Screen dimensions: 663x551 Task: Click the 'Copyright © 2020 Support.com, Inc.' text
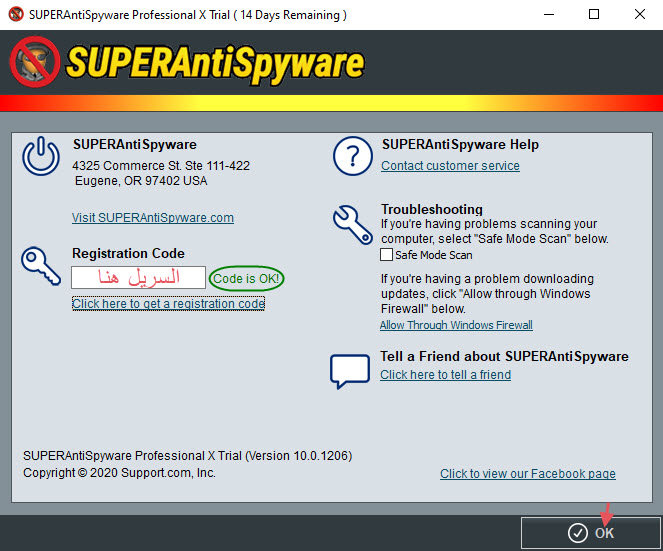tap(119, 473)
